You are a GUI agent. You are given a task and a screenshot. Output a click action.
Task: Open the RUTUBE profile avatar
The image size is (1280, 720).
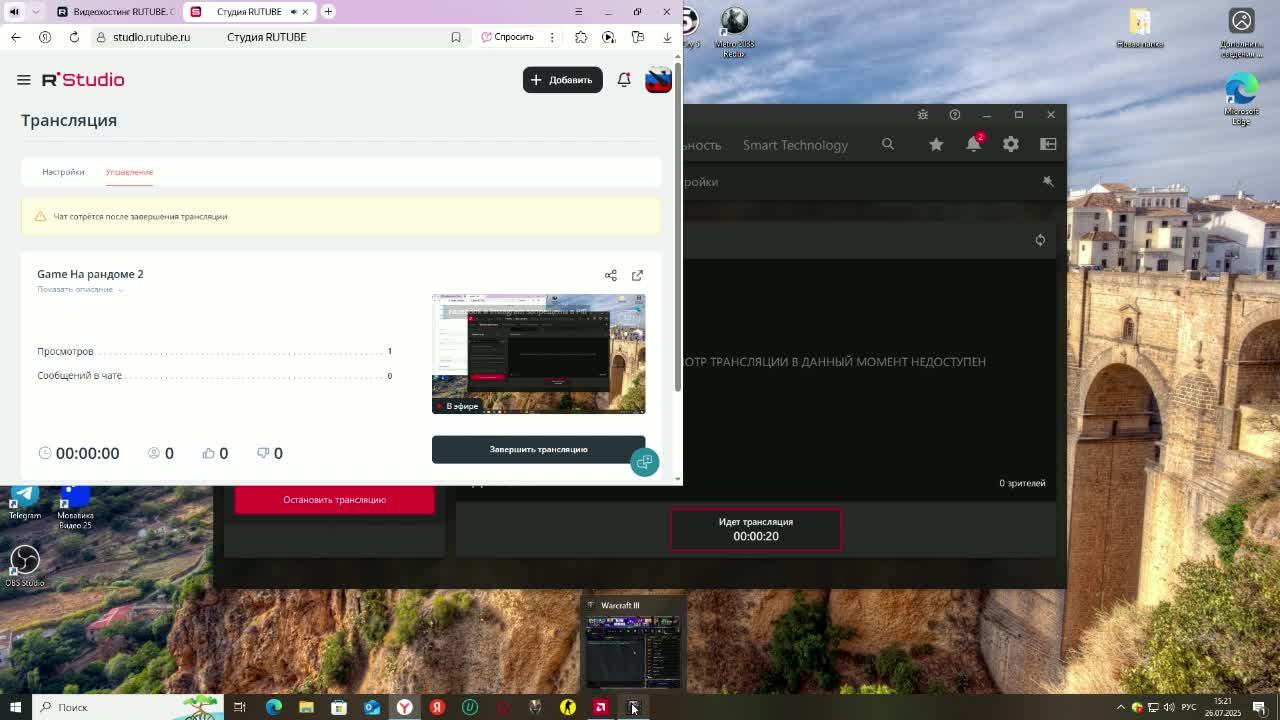pyautogui.click(x=658, y=80)
